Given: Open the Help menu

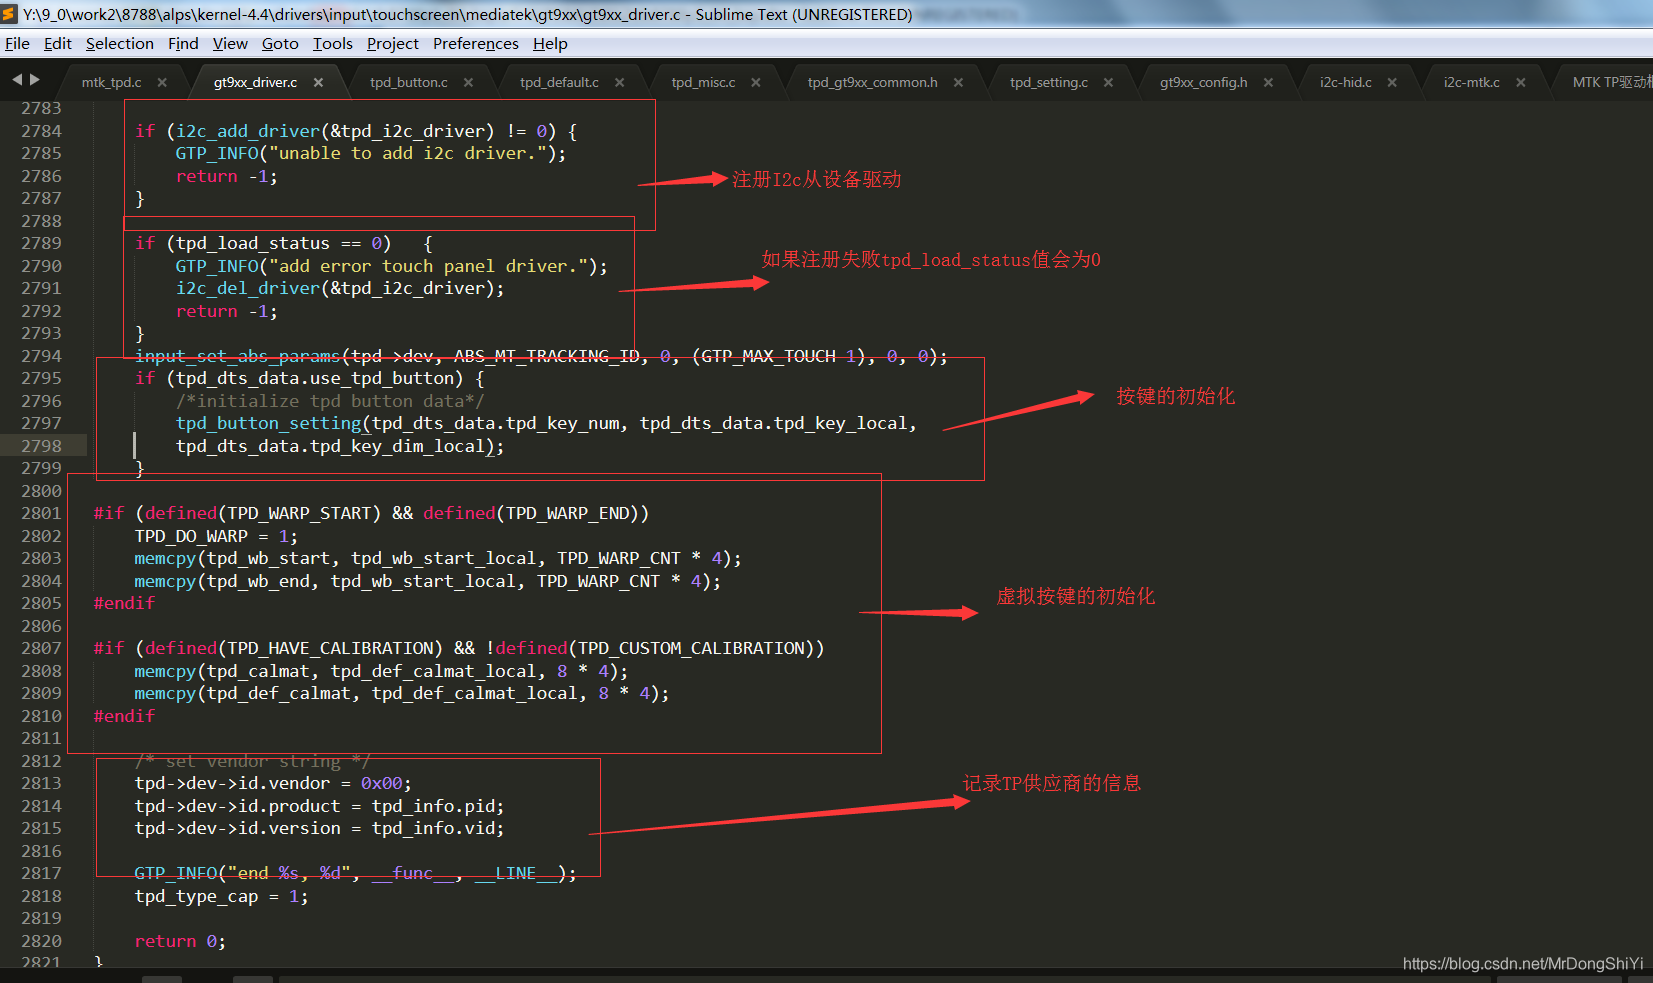Looking at the screenshot, I should 550,43.
